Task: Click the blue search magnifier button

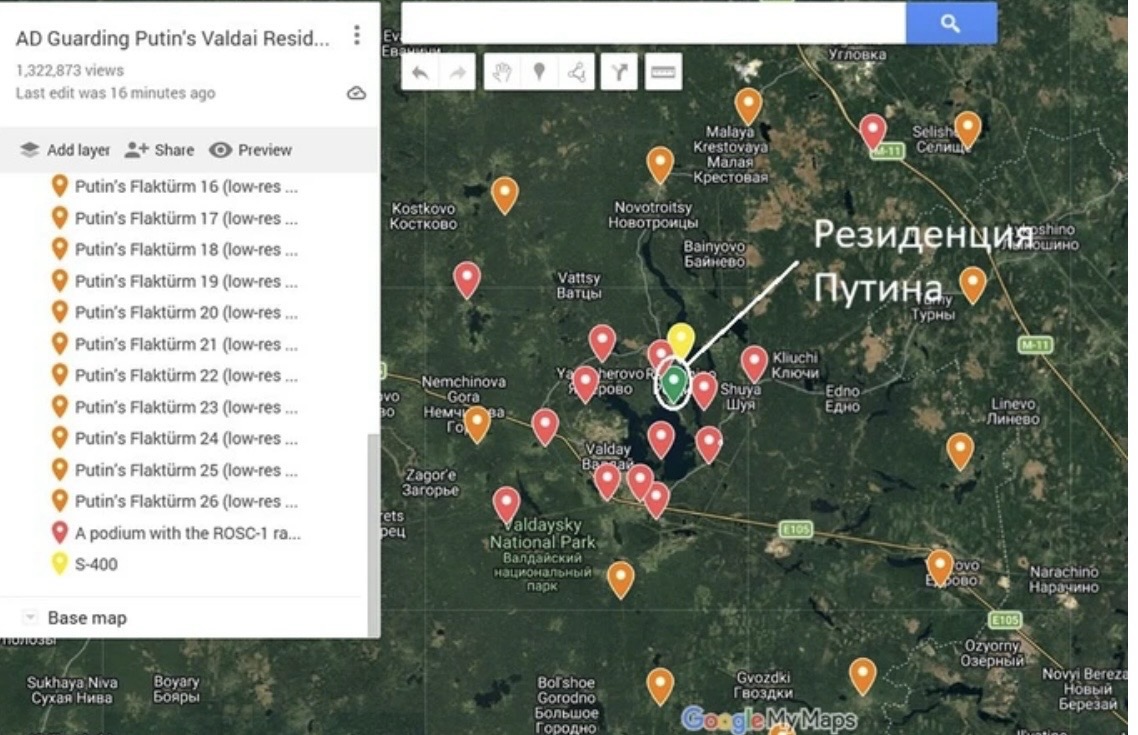Action: (x=950, y=23)
